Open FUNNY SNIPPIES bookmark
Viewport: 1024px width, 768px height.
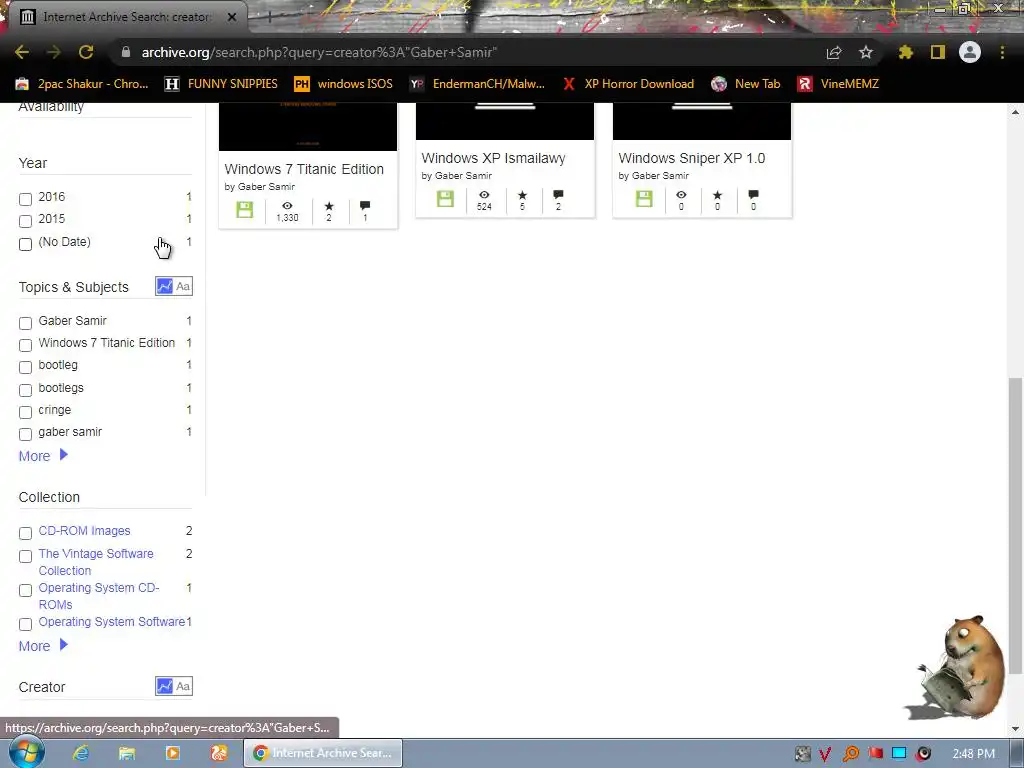(x=221, y=84)
